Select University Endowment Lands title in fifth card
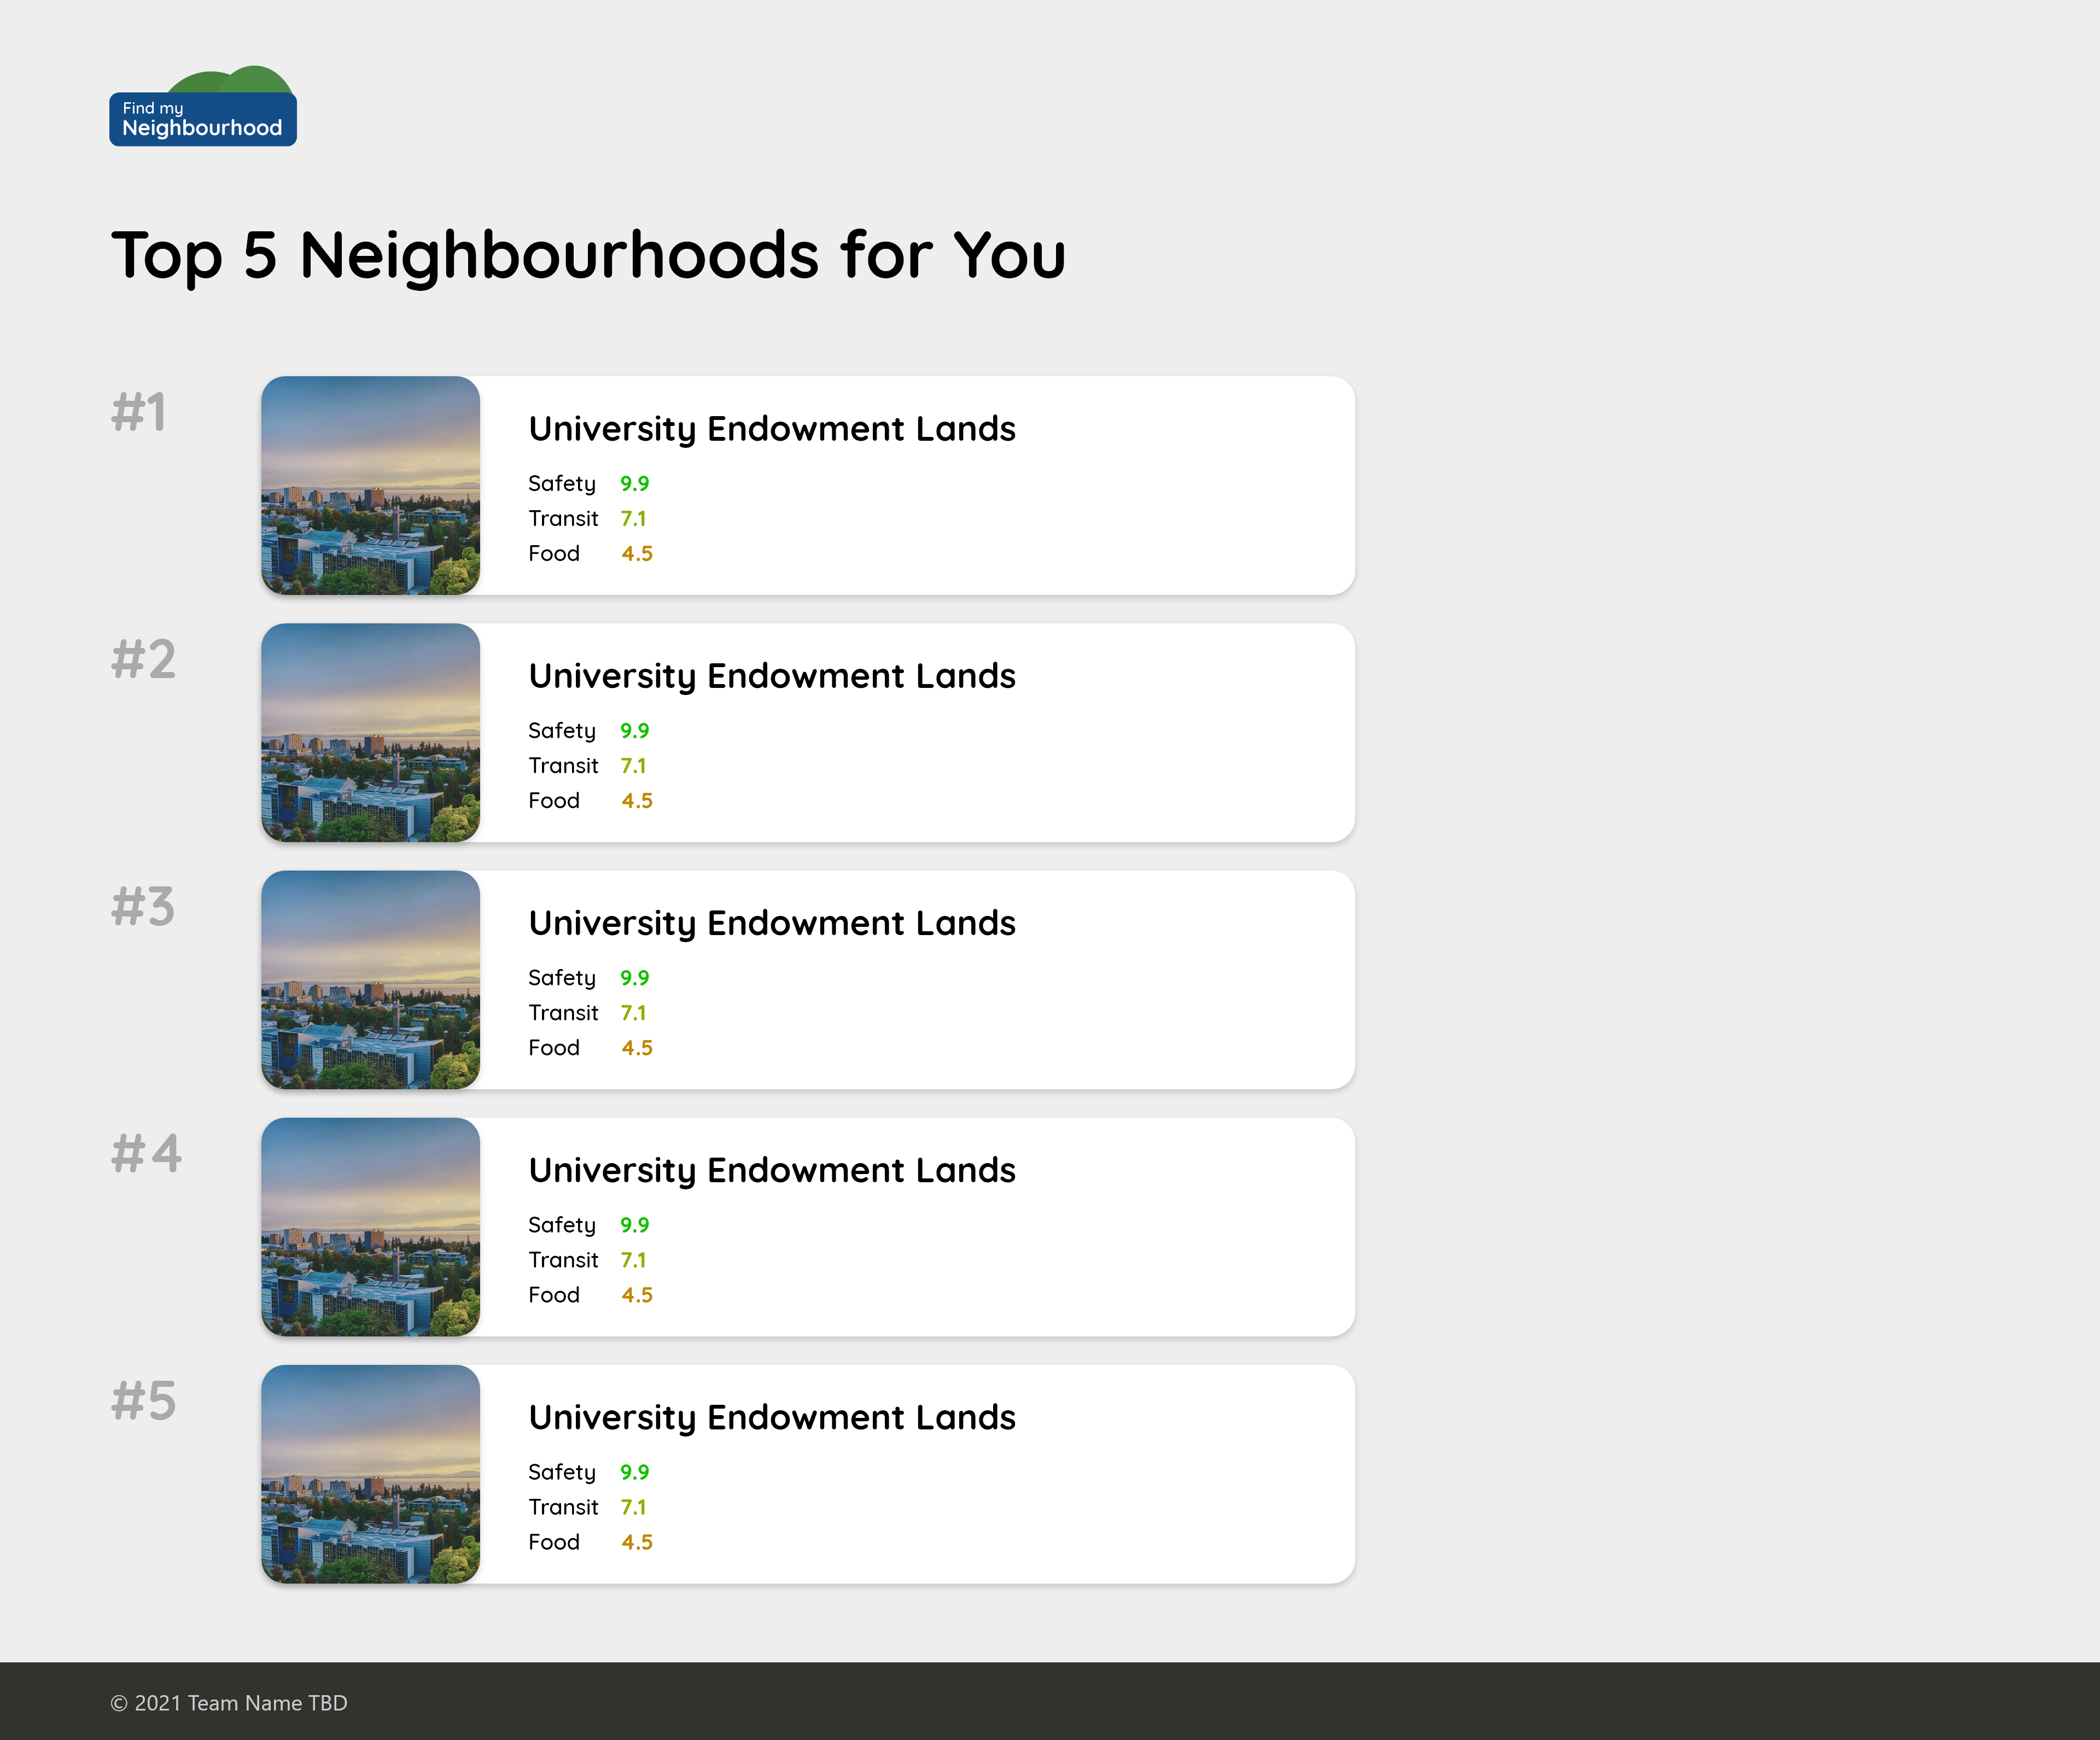 pyautogui.click(x=771, y=1417)
